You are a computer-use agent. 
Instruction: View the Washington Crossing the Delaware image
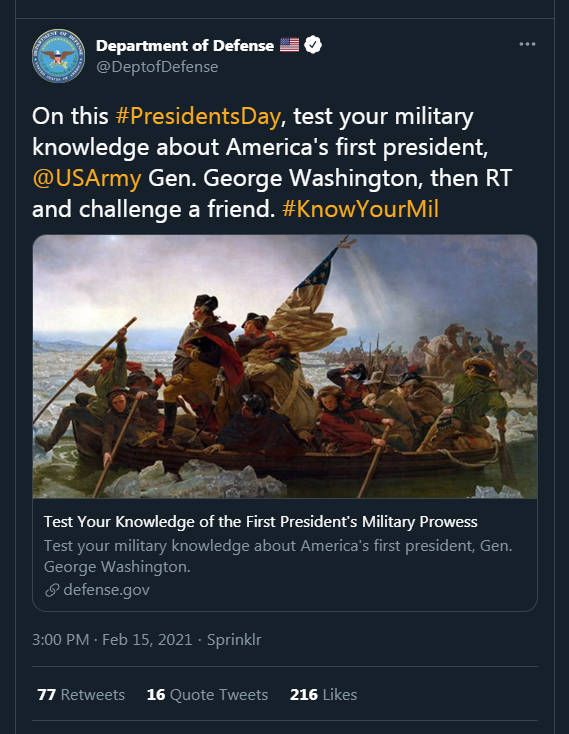pyautogui.click(x=285, y=367)
